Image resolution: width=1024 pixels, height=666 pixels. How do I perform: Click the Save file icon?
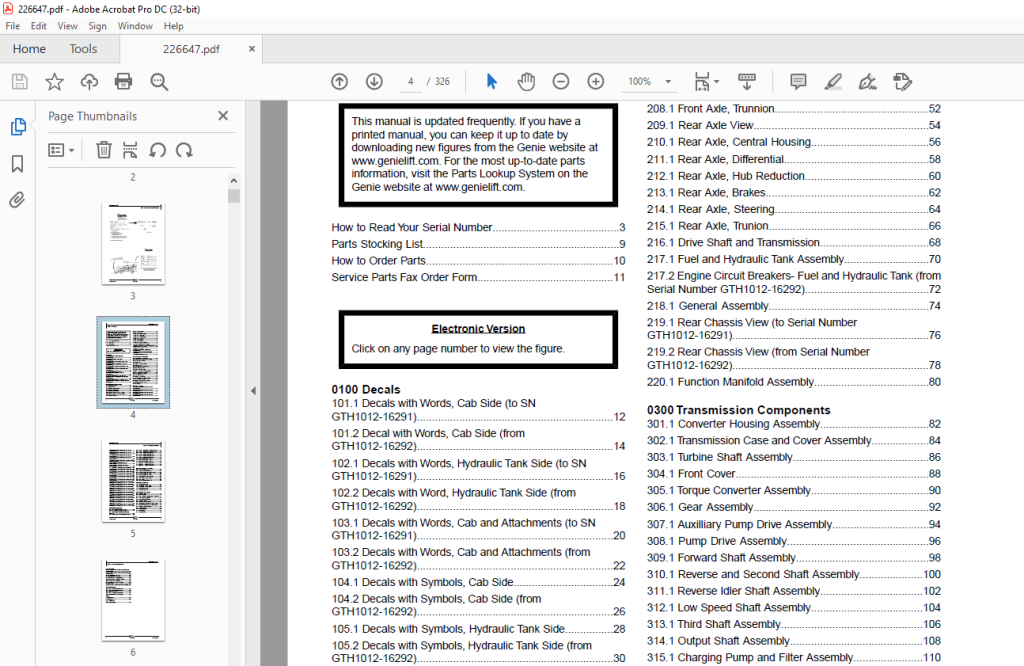pyautogui.click(x=20, y=82)
